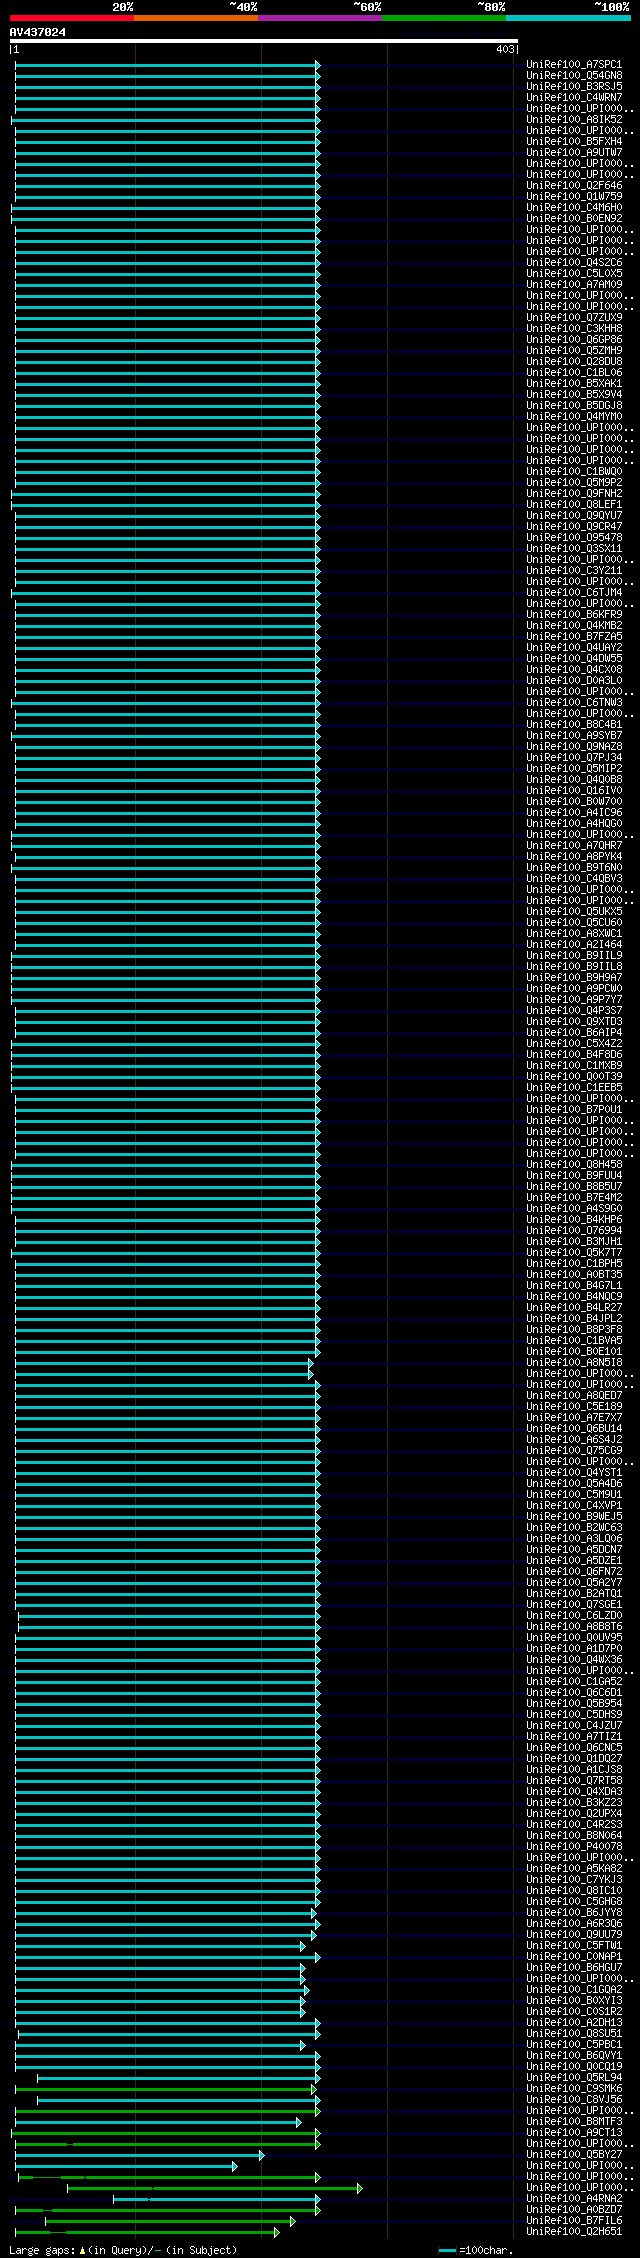Select label UniRef100_A8QED7

574,1395
